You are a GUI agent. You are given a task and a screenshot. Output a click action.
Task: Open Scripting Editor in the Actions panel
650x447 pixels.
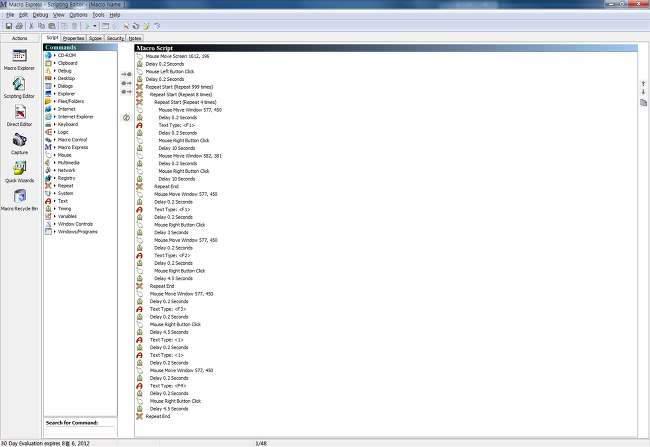click(x=19, y=88)
